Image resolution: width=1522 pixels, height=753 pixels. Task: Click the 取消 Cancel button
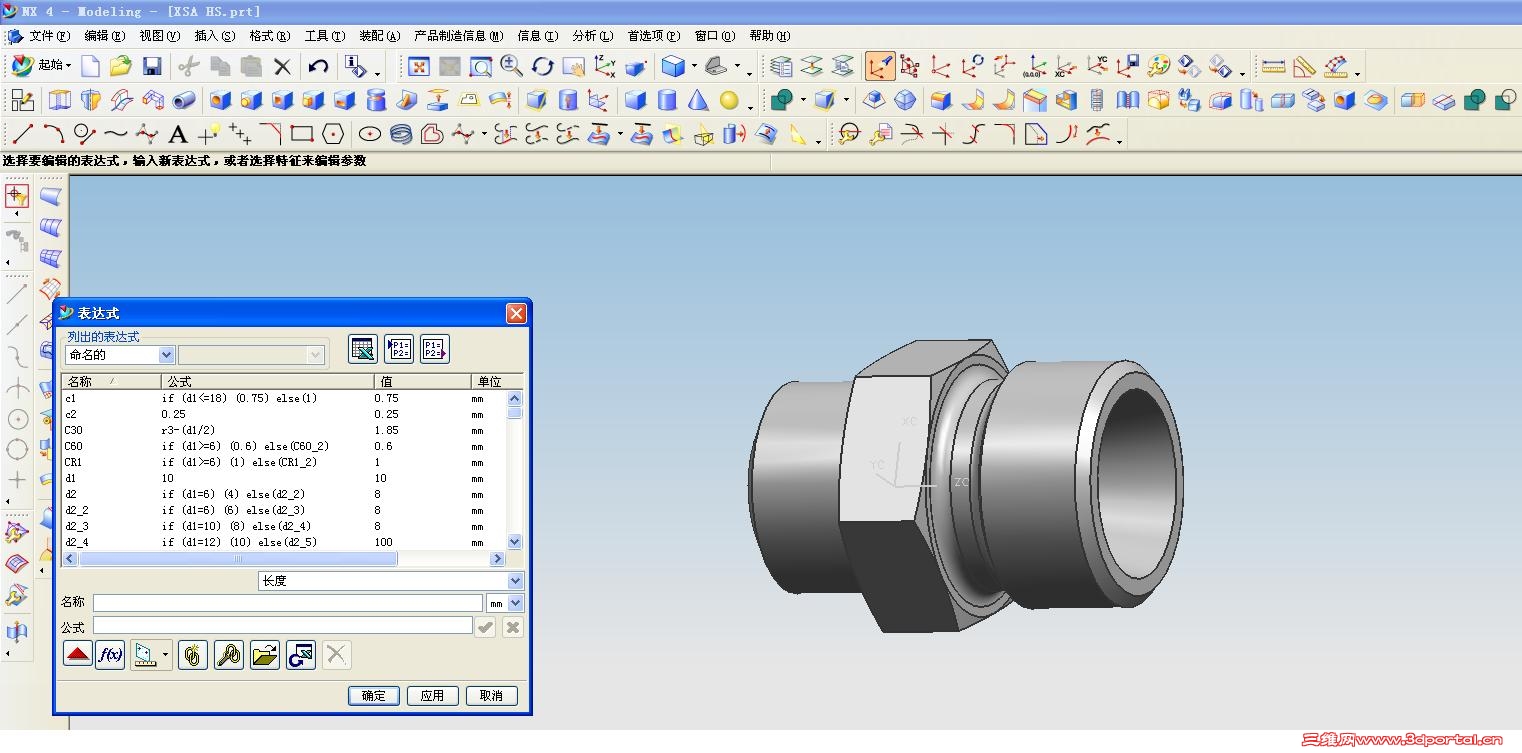tap(492, 696)
